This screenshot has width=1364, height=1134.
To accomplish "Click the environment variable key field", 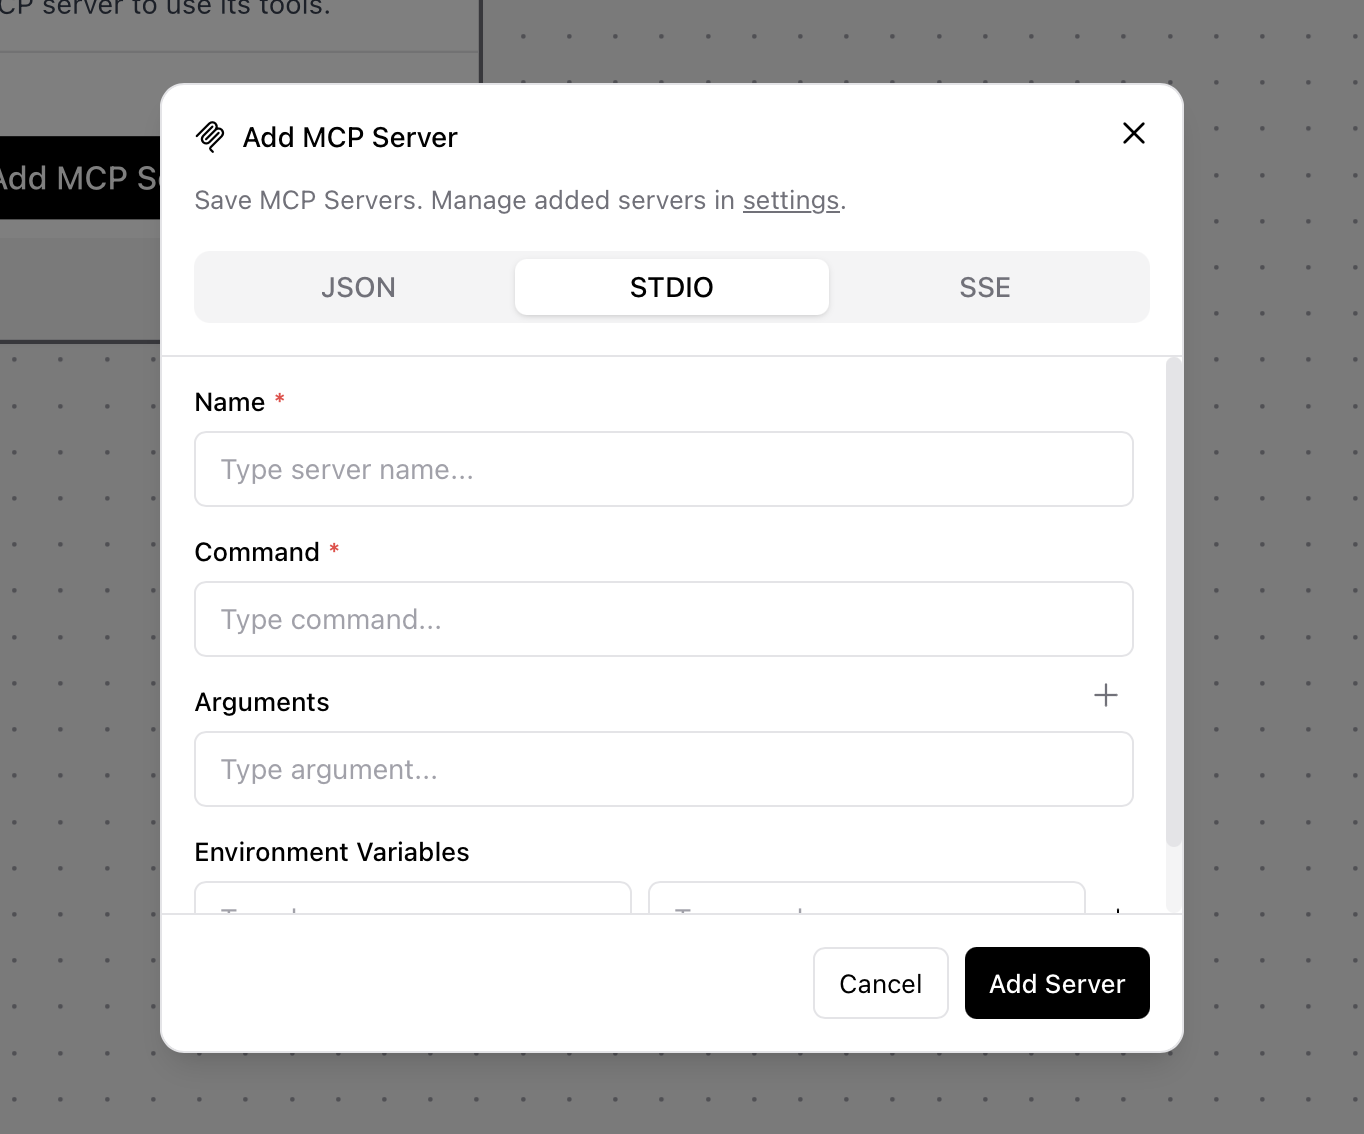I will pos(412,905).
